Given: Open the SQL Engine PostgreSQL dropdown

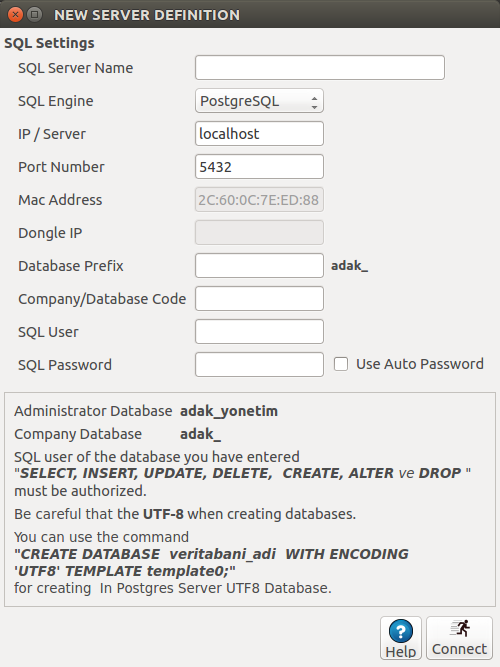Looking at the screenshot, I should coord(259,101).
